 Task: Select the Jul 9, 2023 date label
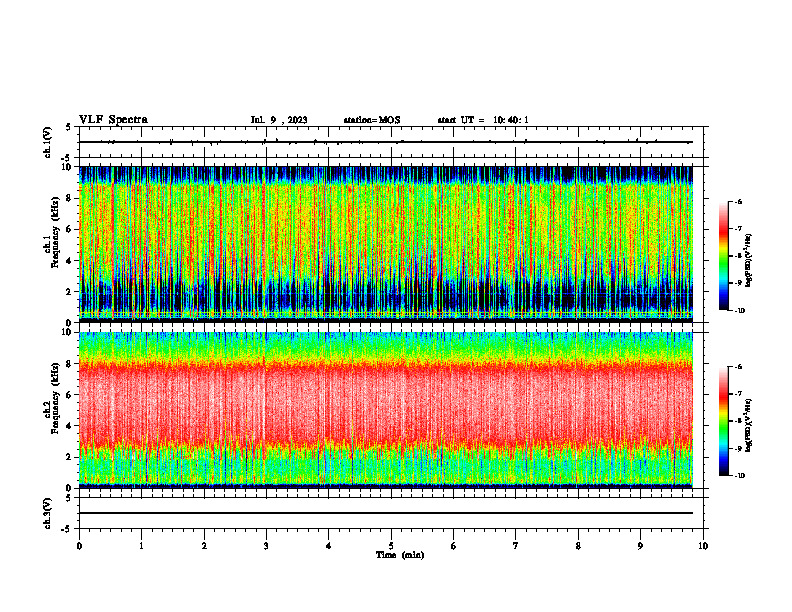(x=279, y=120)
